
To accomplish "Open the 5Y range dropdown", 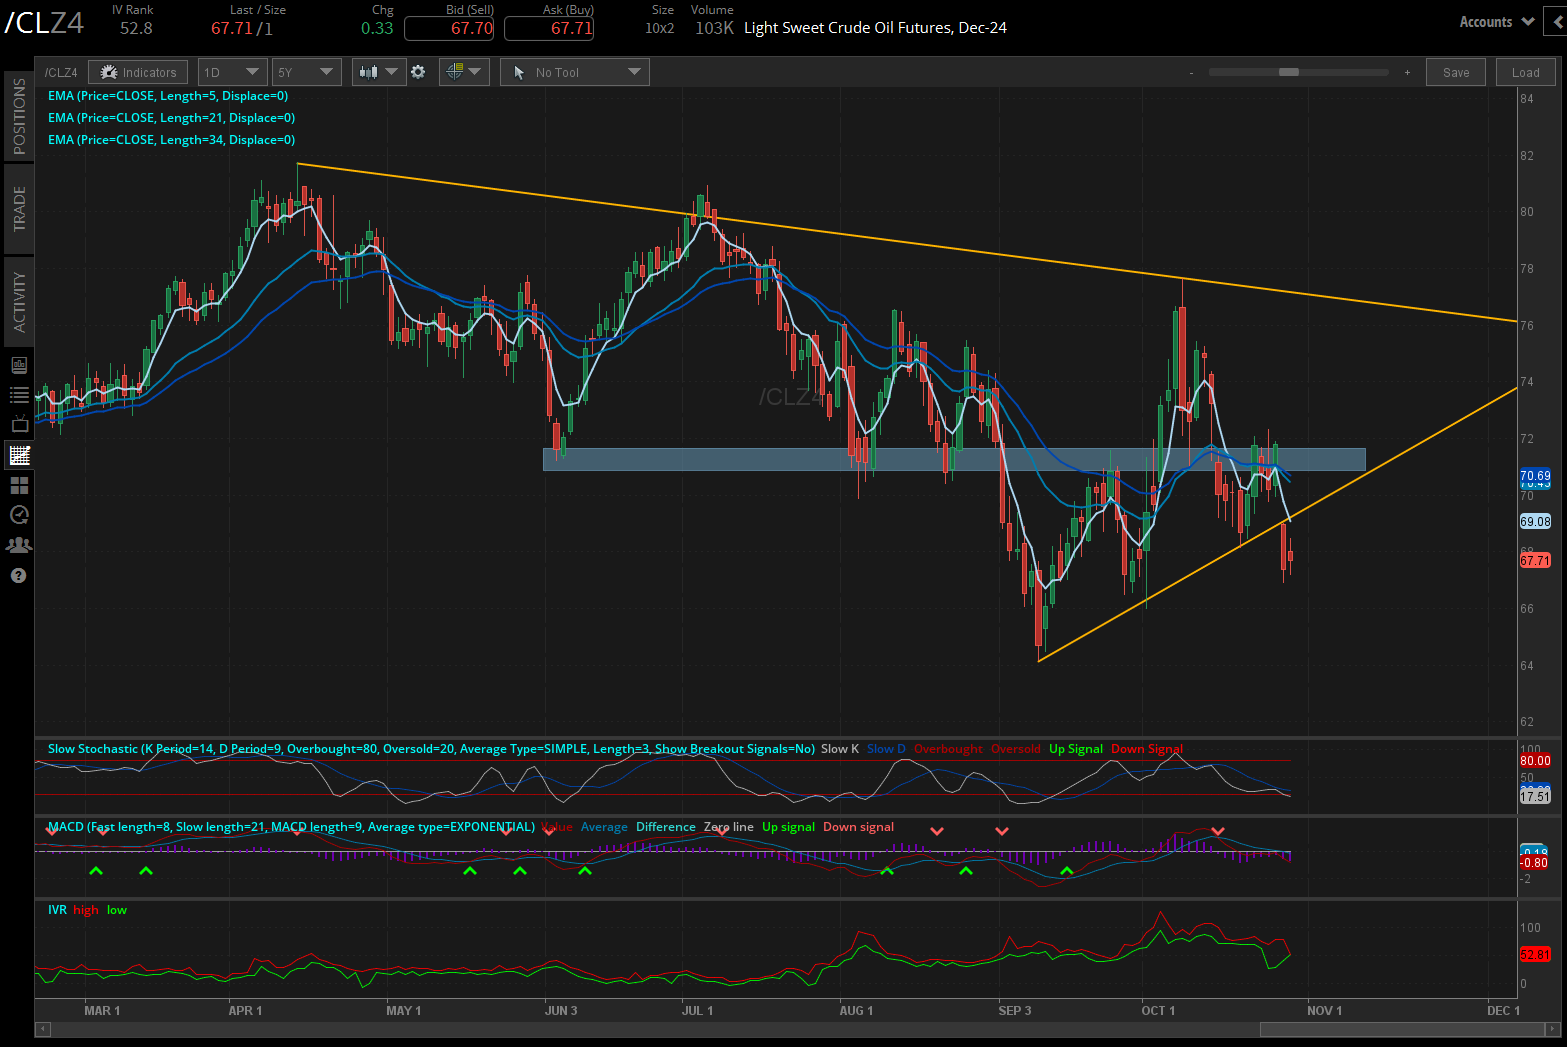I will [x=306, y=71].
